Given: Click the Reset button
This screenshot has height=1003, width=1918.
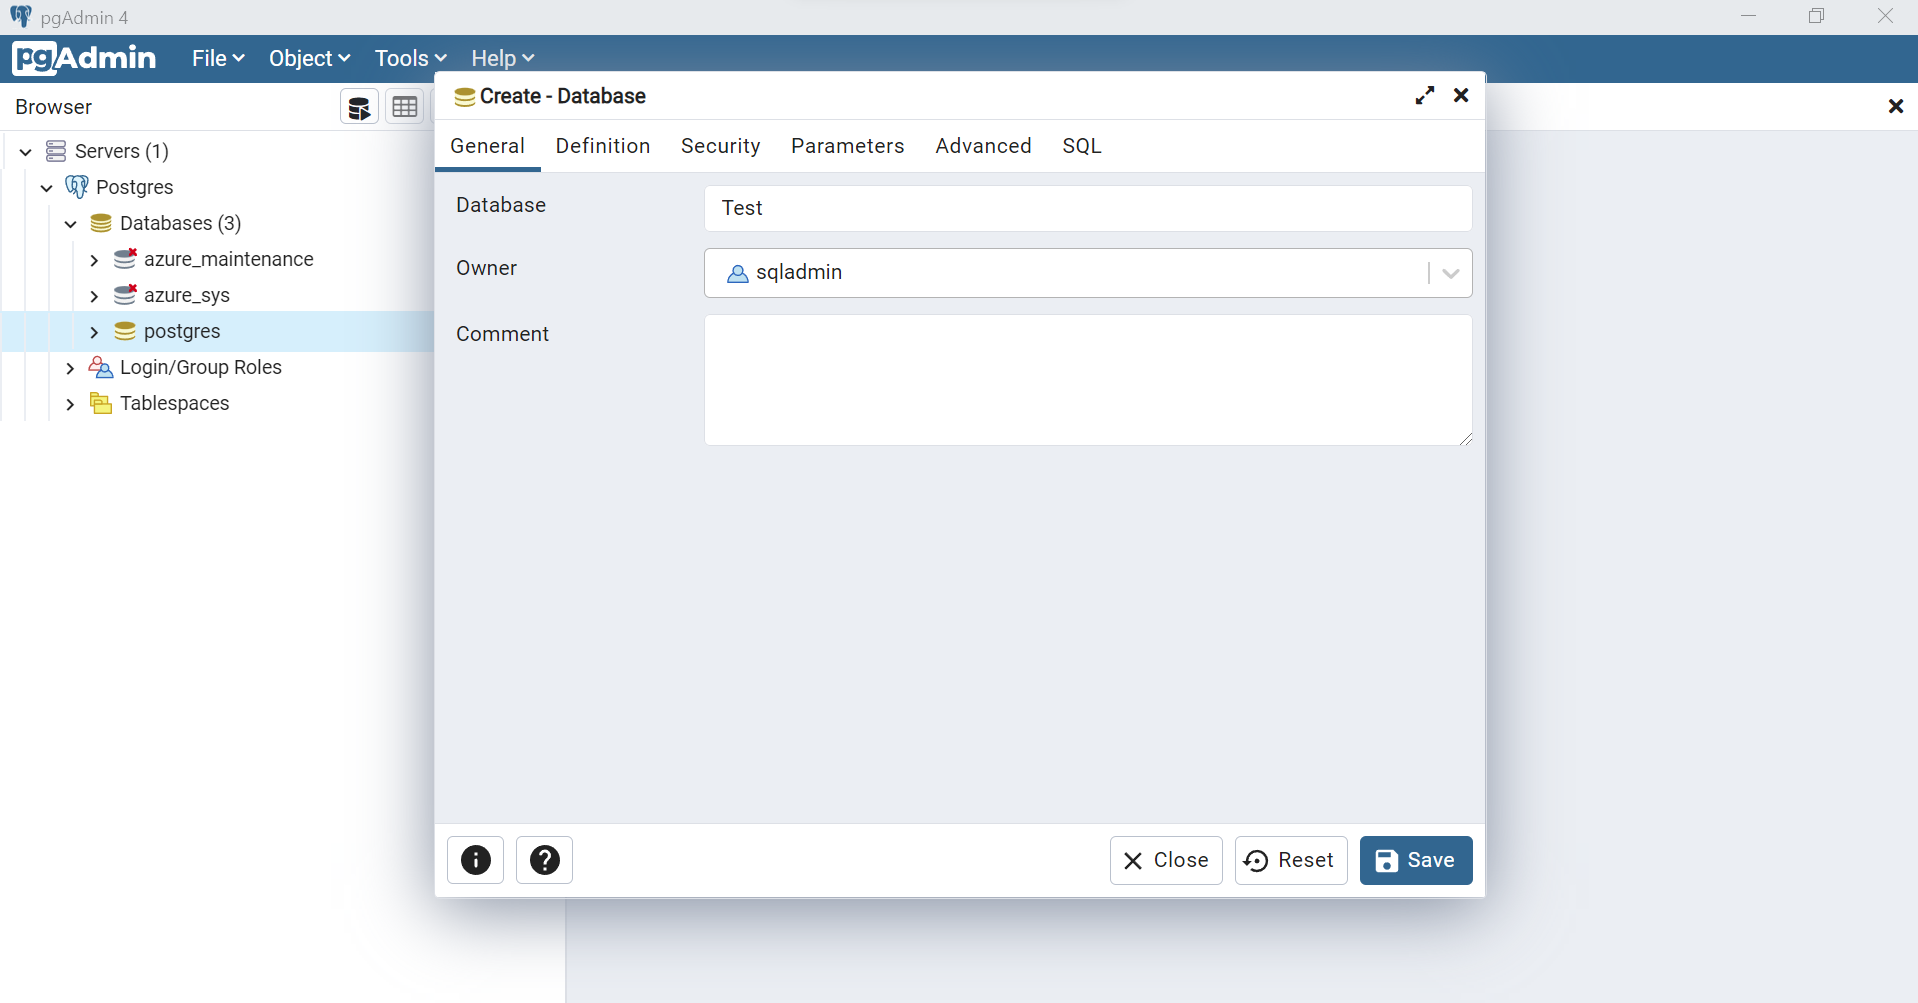Looking at the screenshot, I should pyautogui.click(x=1290, y=860).
